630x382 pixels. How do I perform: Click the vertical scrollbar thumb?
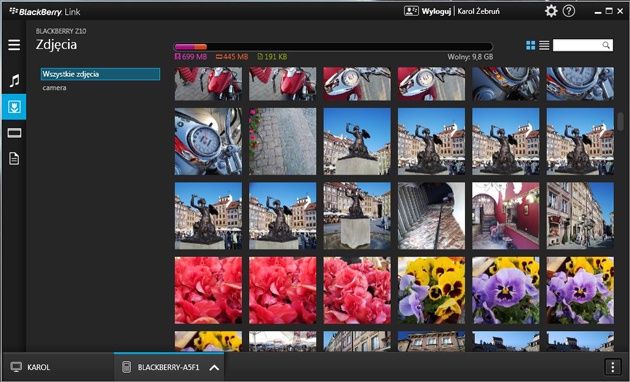(620, 122)
